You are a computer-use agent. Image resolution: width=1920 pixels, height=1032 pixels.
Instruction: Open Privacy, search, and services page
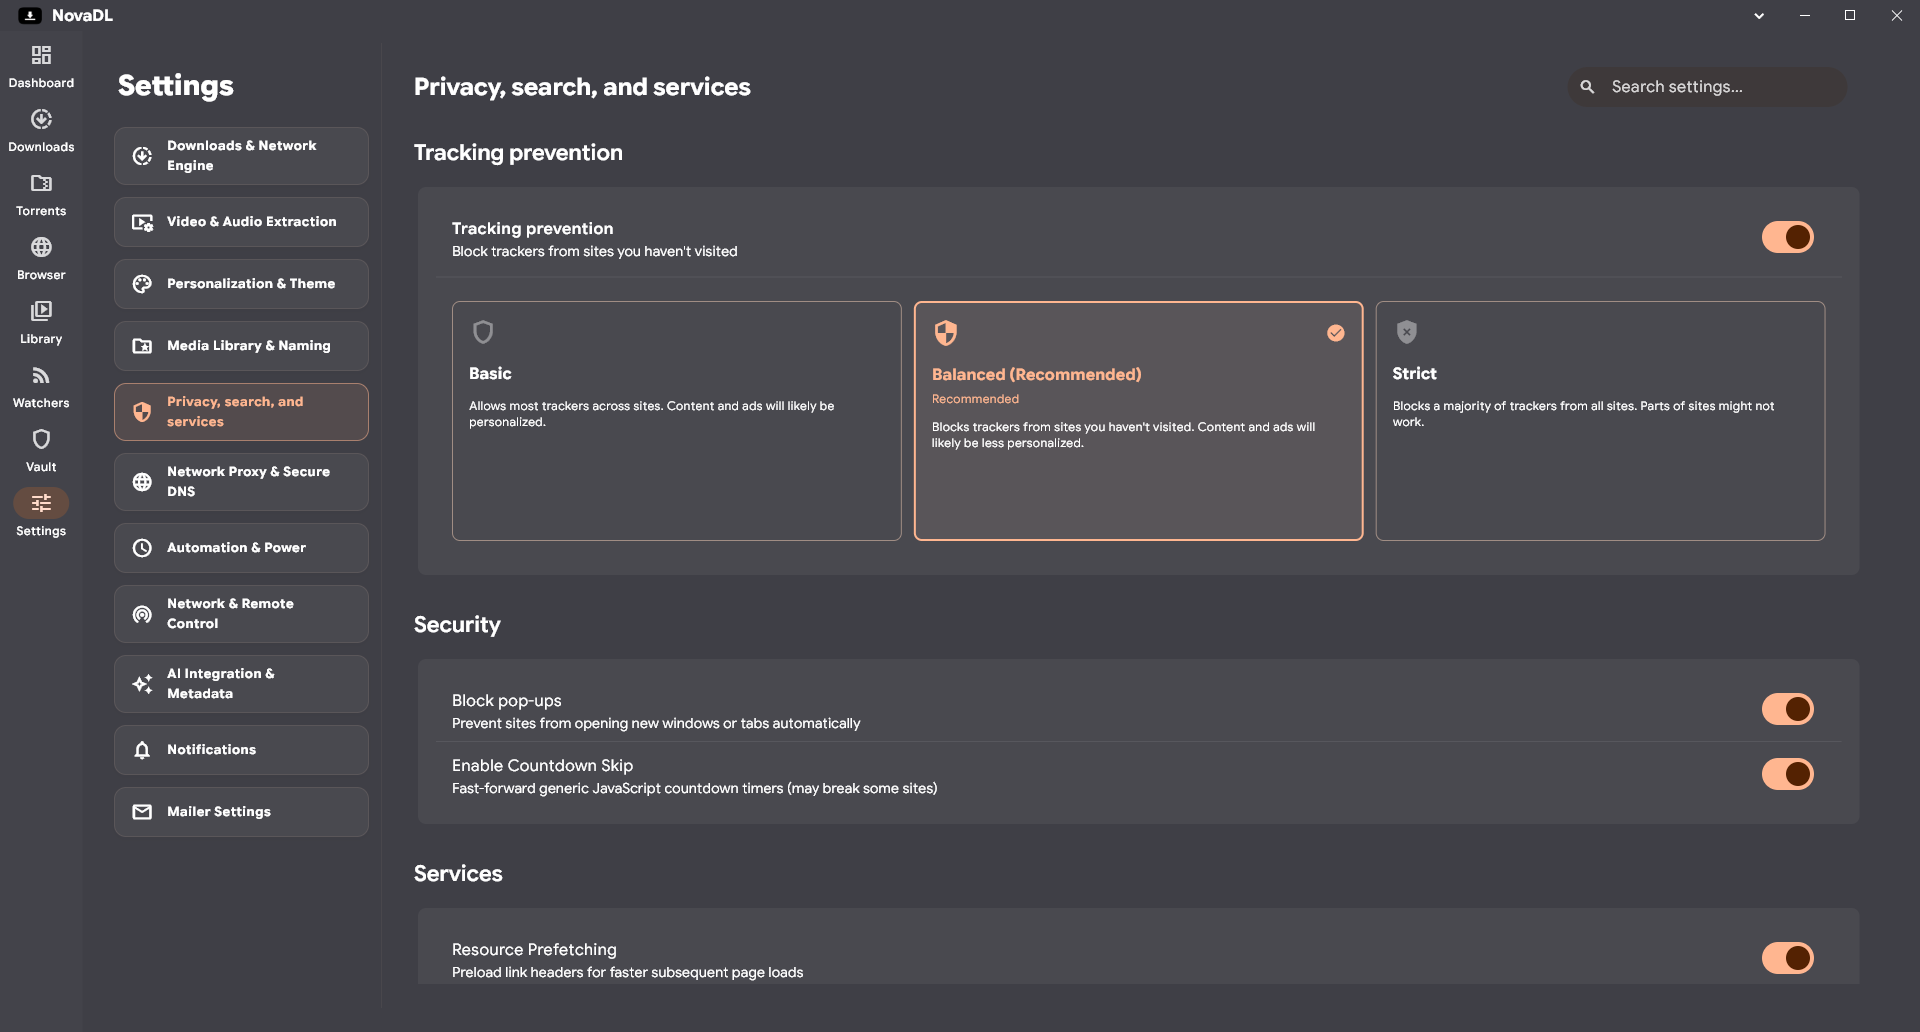tap(241, 412)
